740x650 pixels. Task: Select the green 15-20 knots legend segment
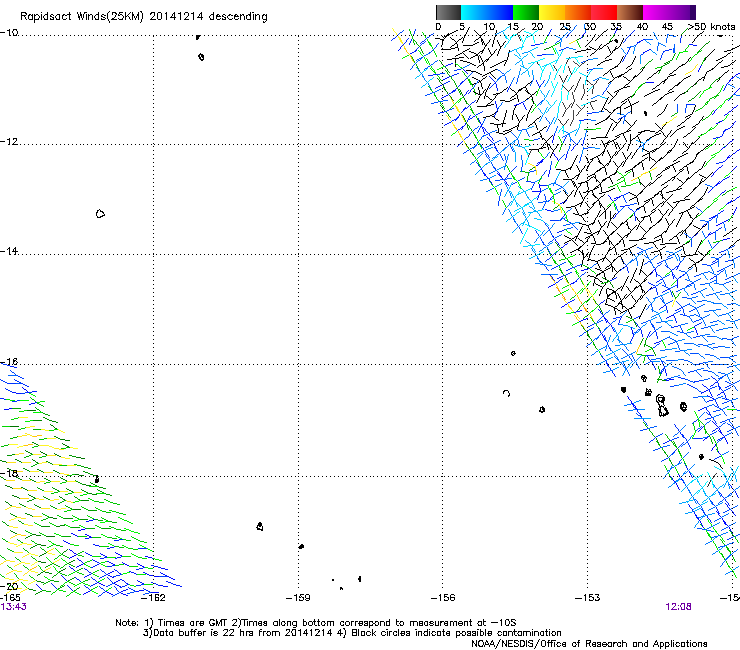(526, 12)
